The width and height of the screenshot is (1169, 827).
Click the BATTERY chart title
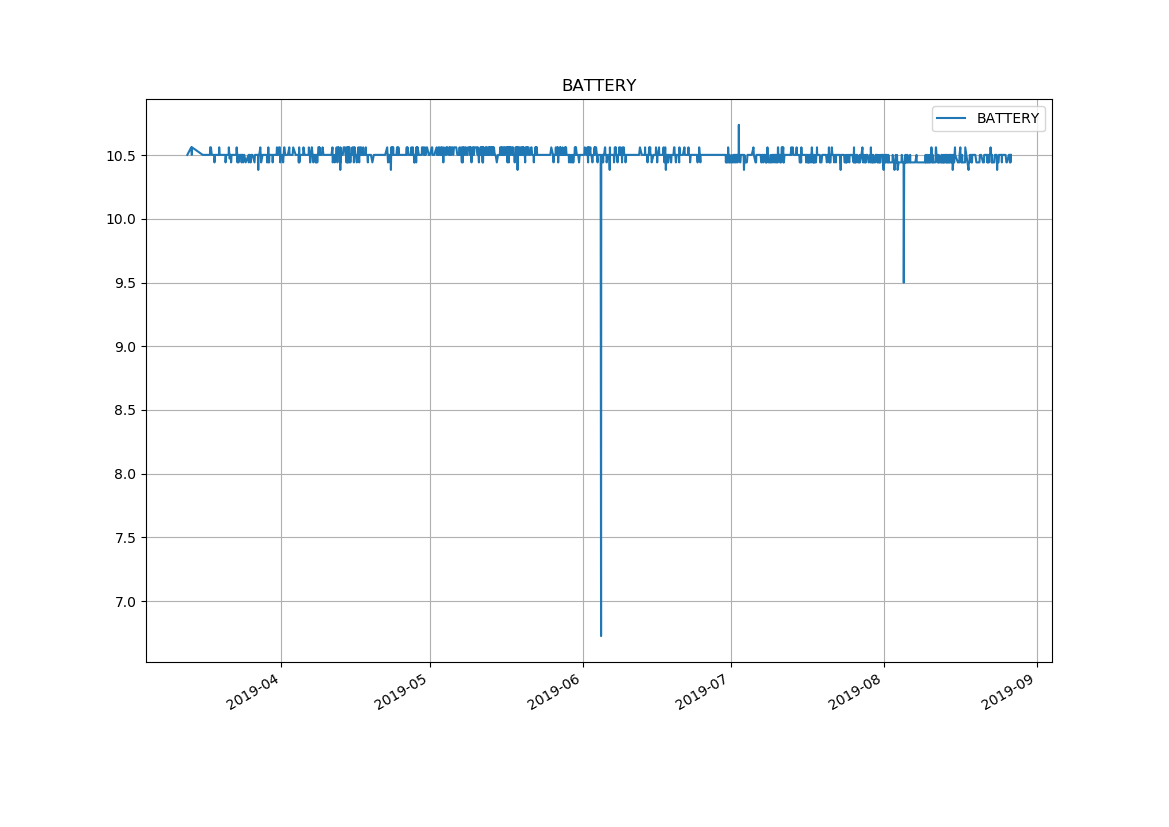(598, 86)
